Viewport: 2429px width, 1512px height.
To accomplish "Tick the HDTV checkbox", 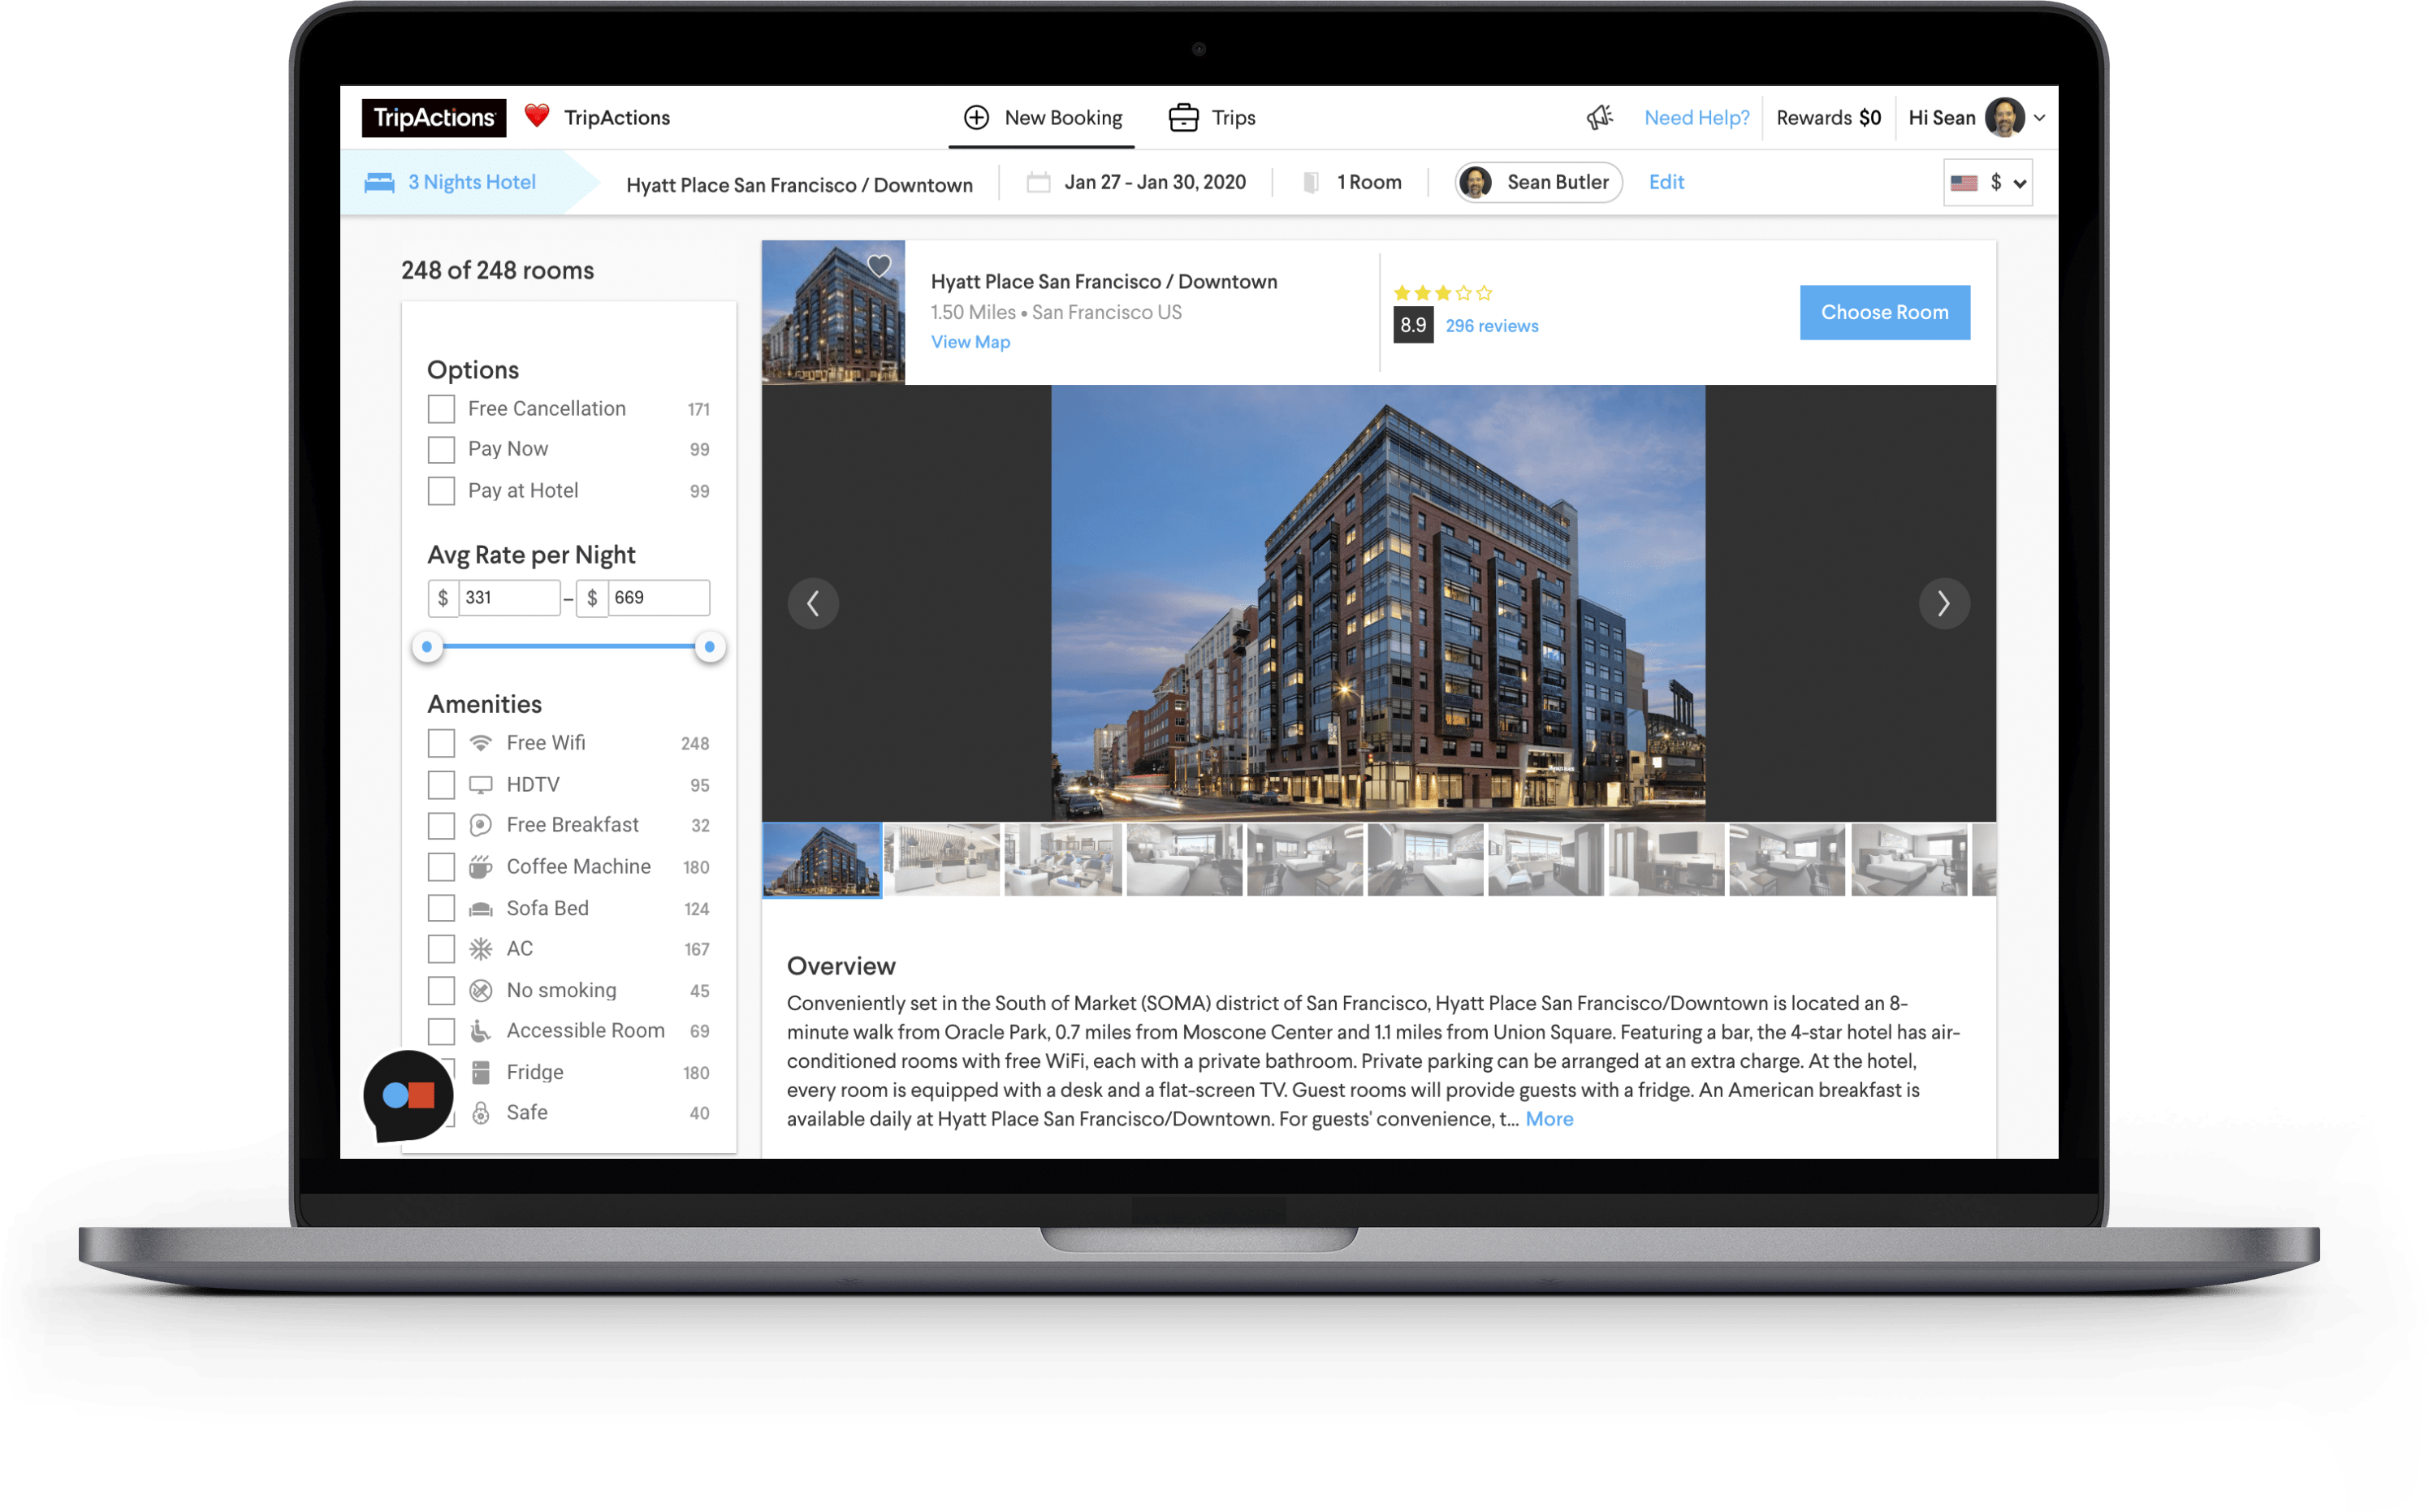I will (442, 786).
